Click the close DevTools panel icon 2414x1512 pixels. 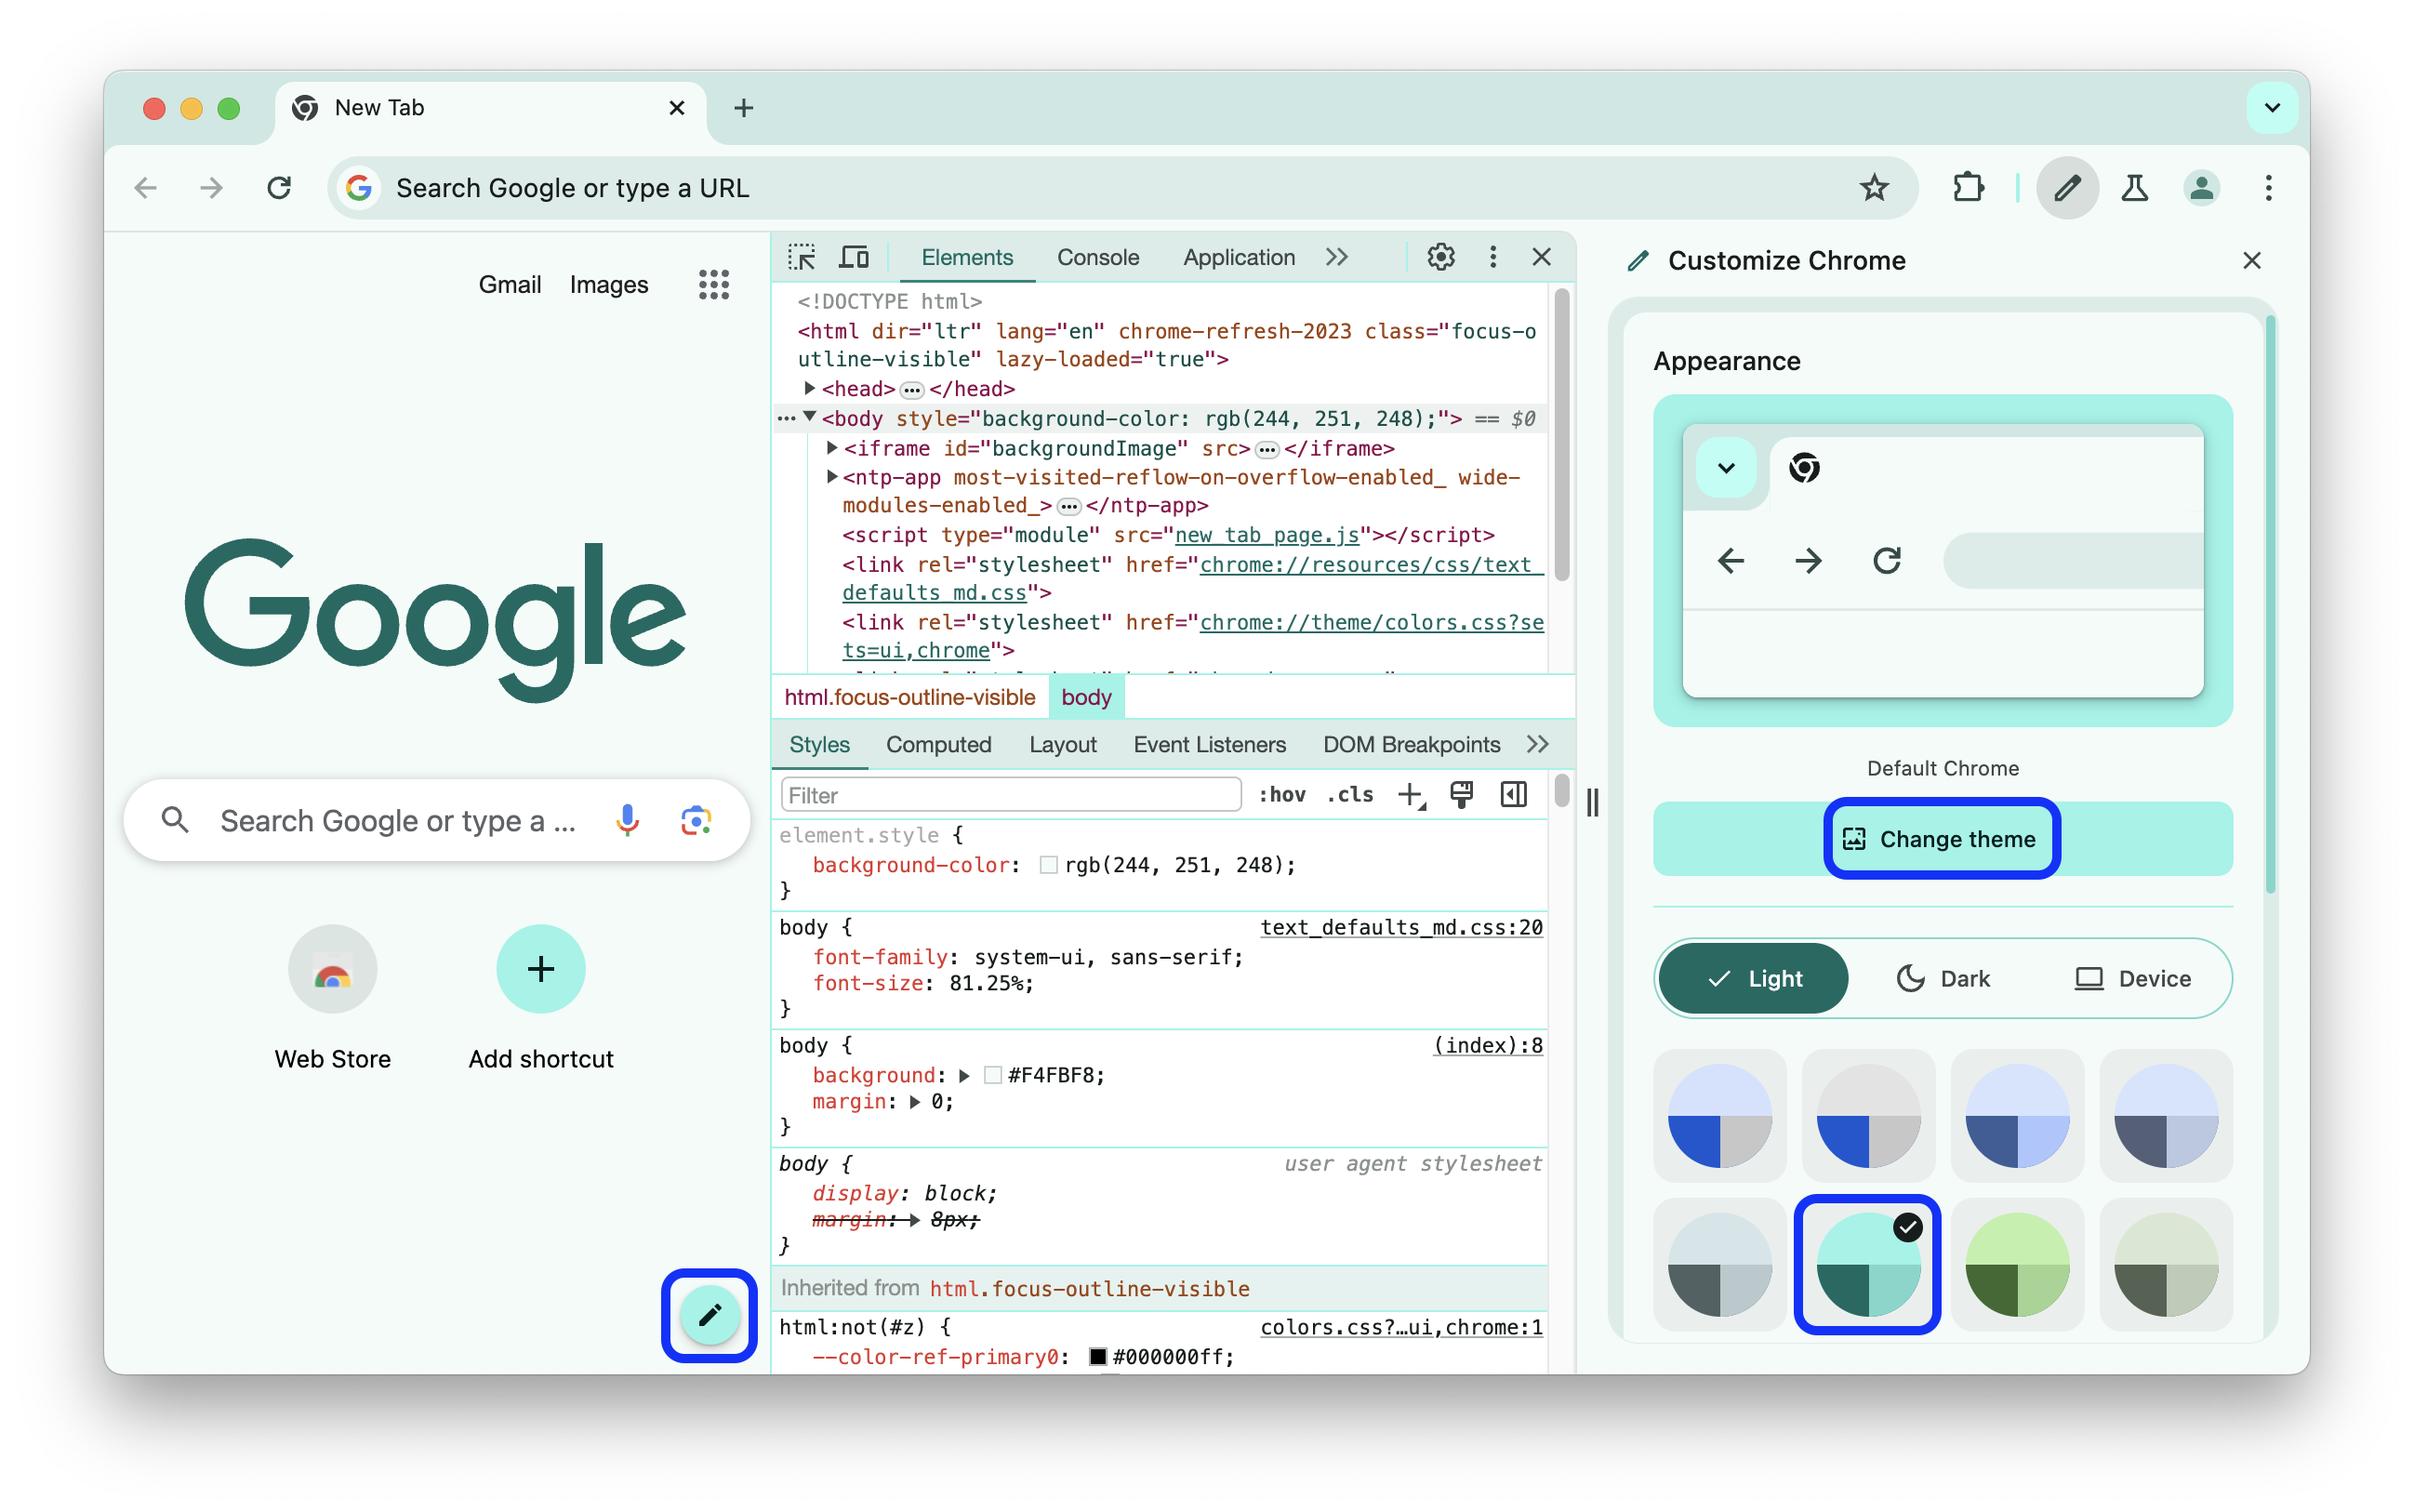pyautogui.click(x=1542, y=256)
